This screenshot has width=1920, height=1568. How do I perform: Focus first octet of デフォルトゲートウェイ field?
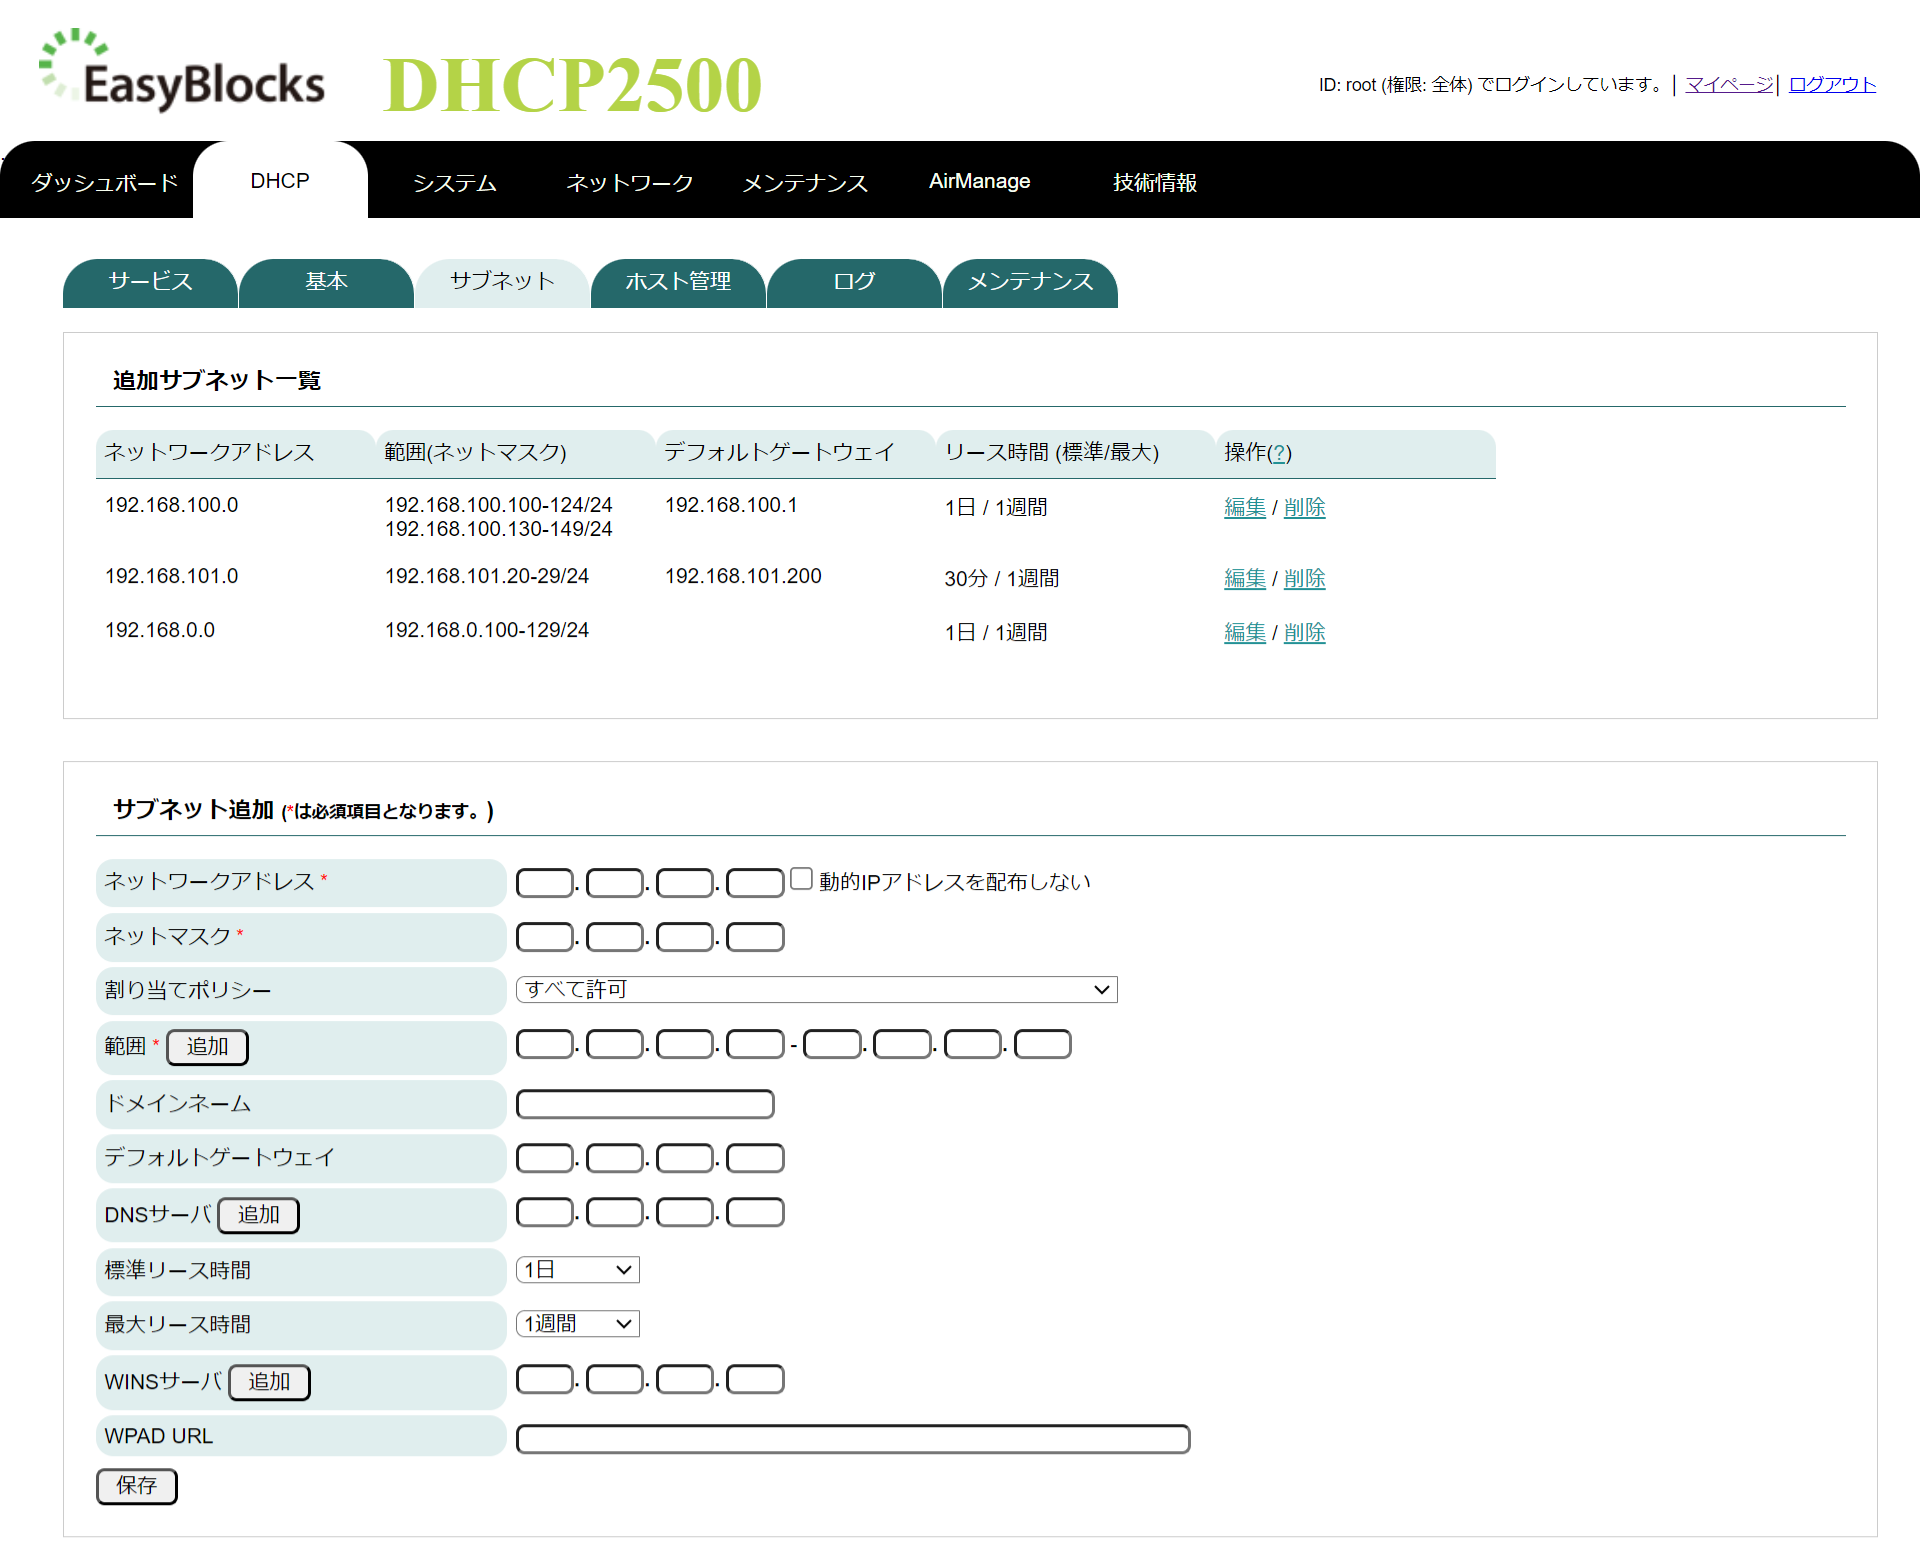pyautogui.click(x=545, y=1158)
